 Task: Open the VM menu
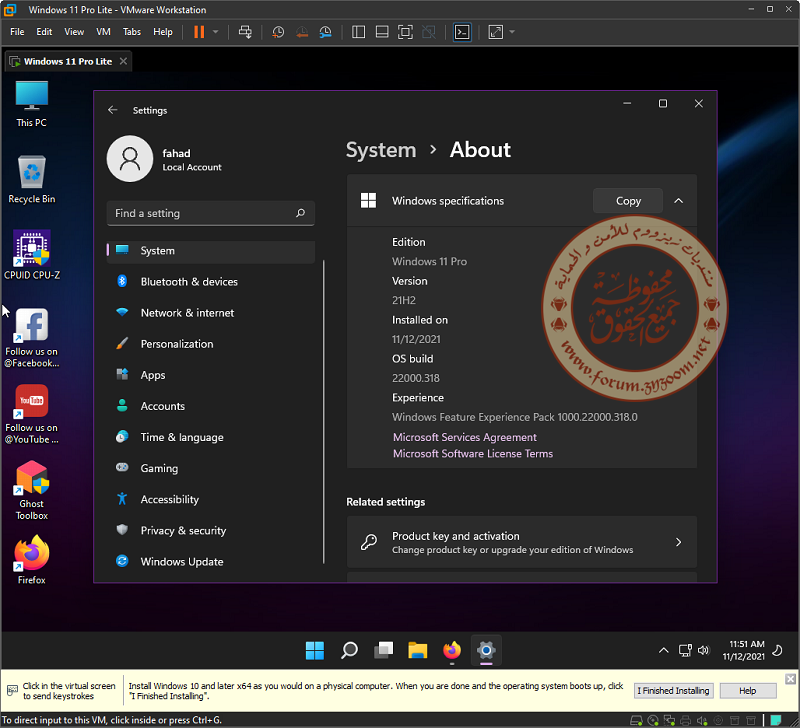coord(103,32)
